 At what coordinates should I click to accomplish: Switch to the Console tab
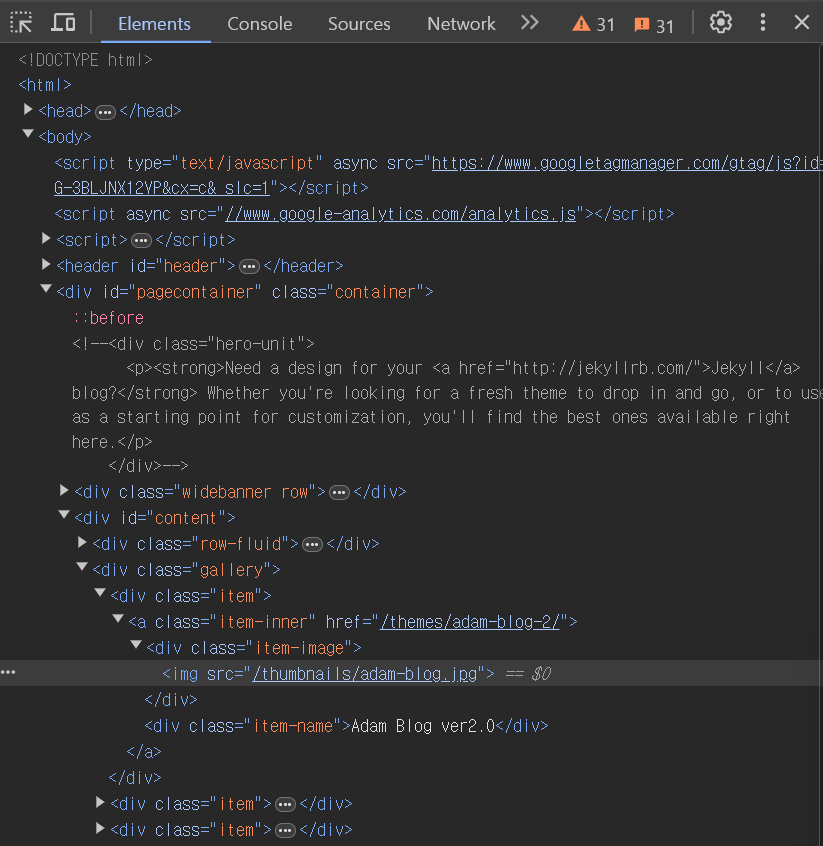[260, 24]
